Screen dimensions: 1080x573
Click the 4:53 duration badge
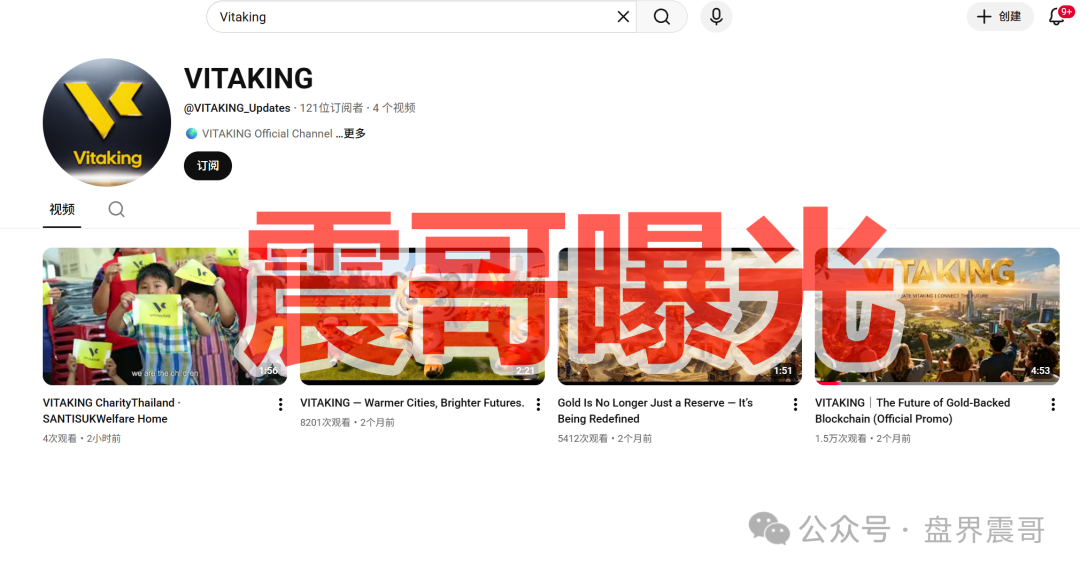coord(1040,371)
